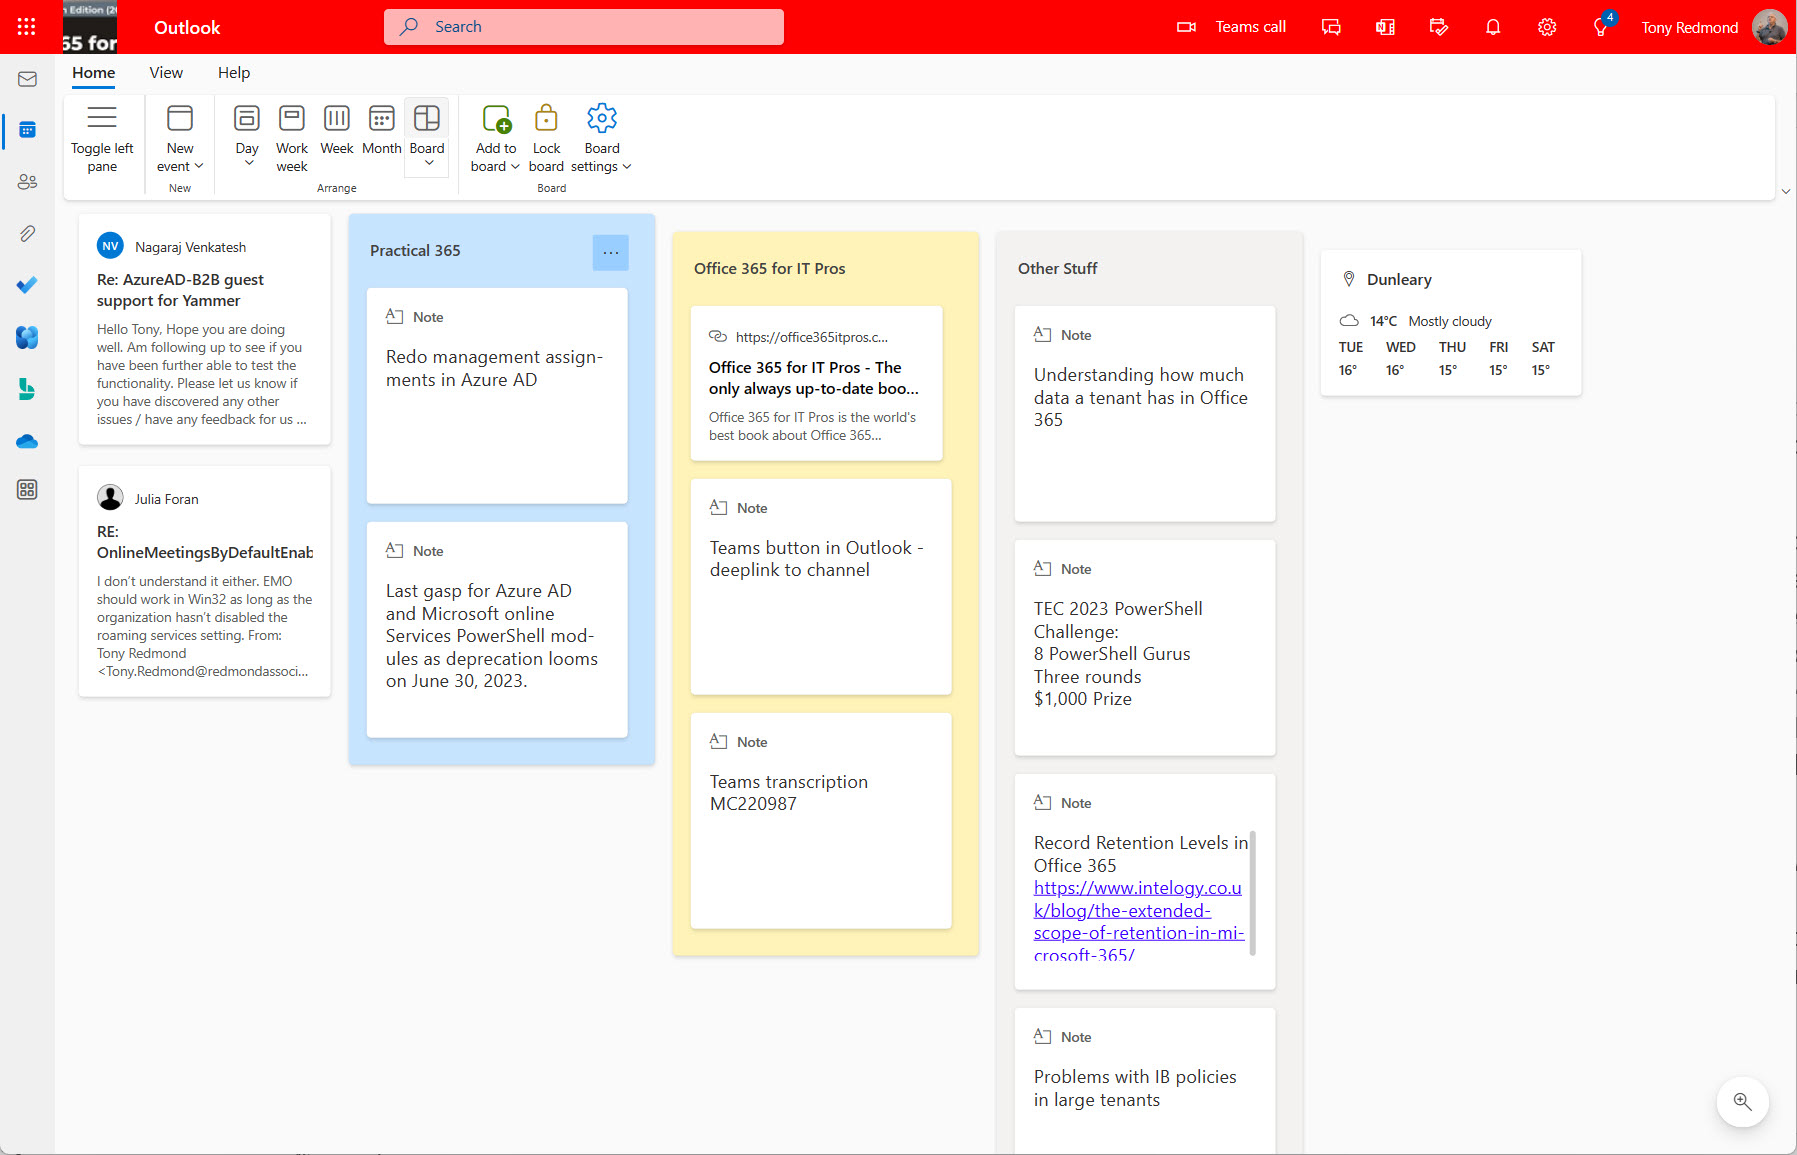Expand the Board view dropdown chevron
The image size is (1797, 1155).
(x=429, y=164)
